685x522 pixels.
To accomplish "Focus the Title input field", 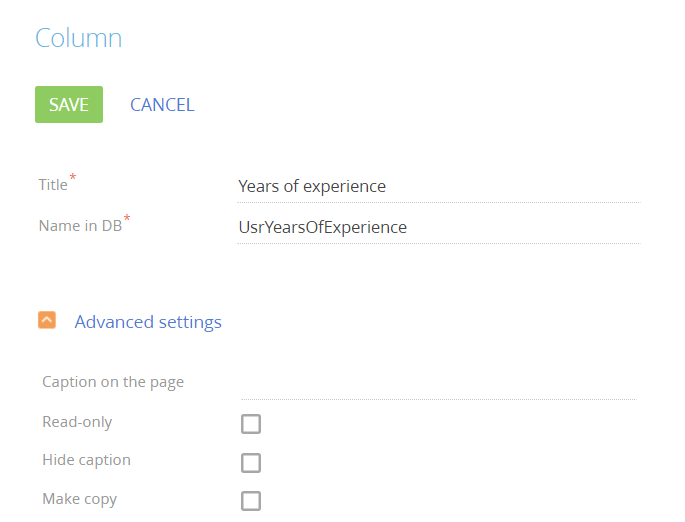I will (x=438, y=186).
